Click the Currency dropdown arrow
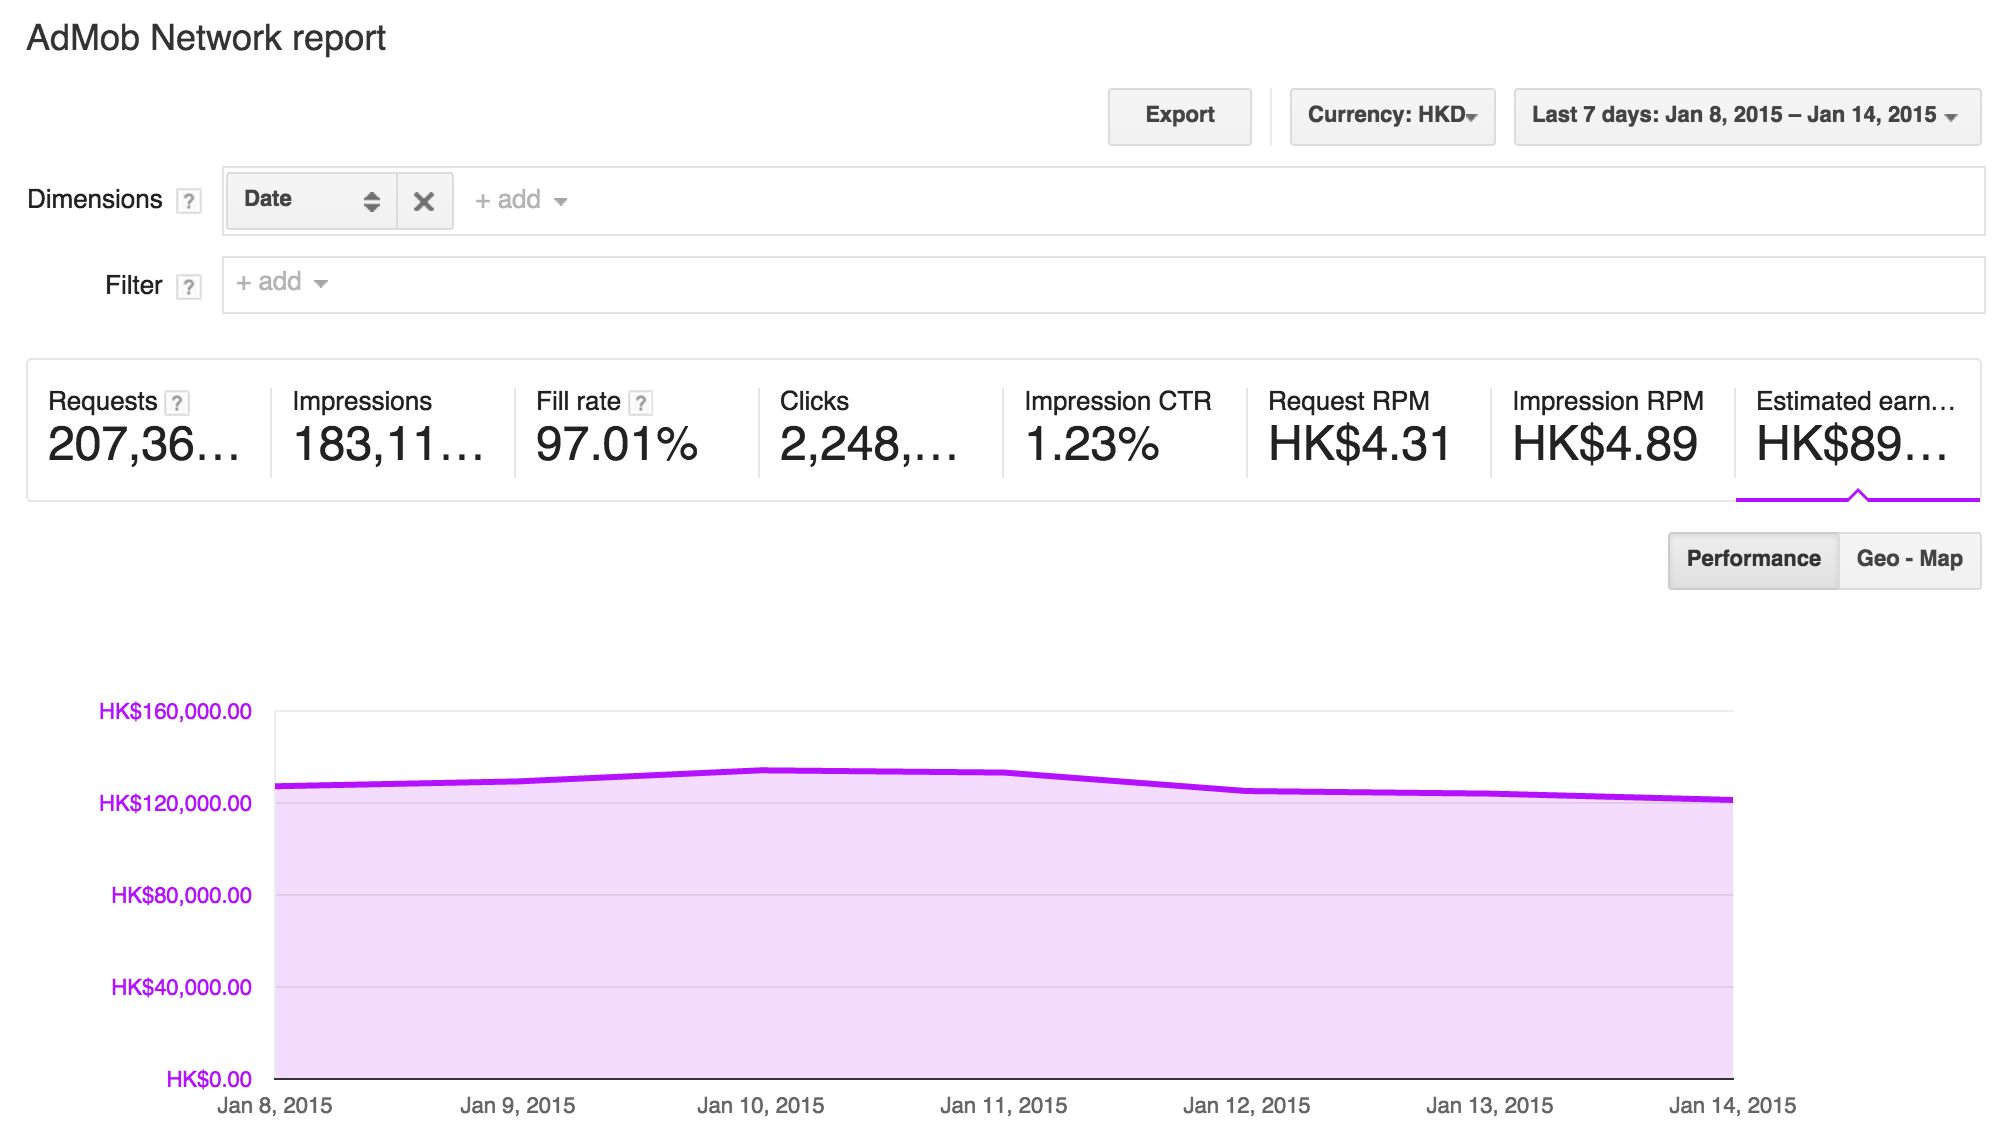The height and width of the screenshot is (1142, 2008). [x=1471, y=117]
